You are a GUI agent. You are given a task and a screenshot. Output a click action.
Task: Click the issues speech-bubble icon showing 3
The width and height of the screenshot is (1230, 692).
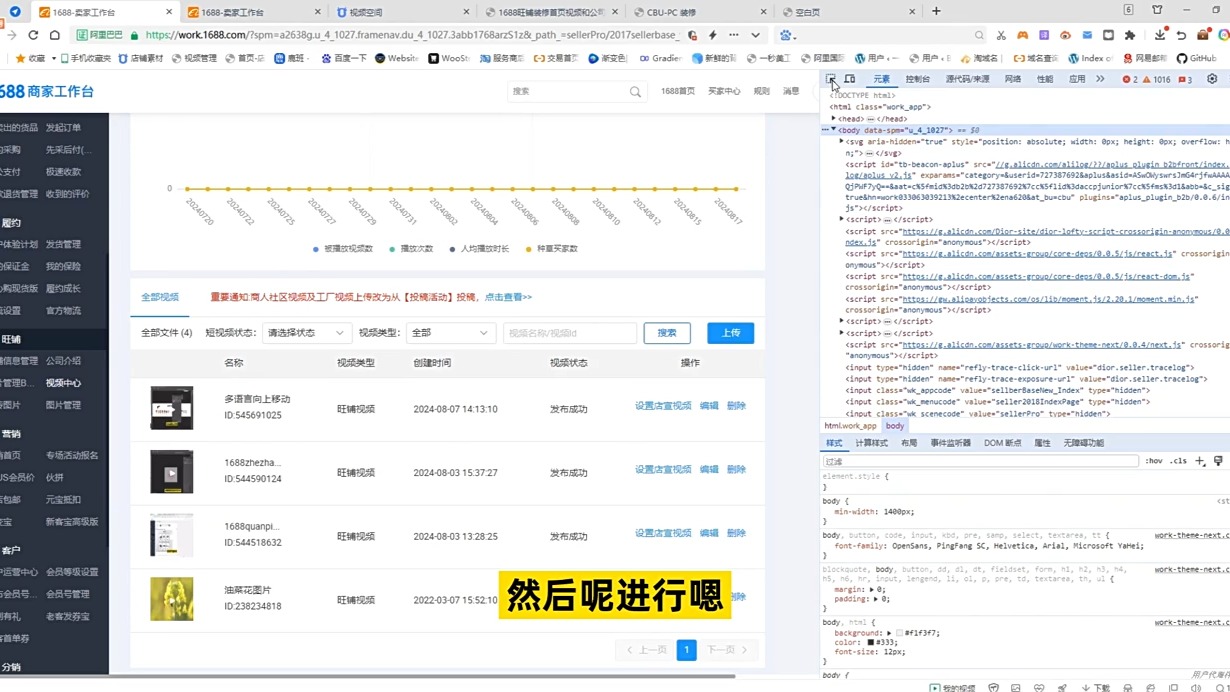[1184, 80]
